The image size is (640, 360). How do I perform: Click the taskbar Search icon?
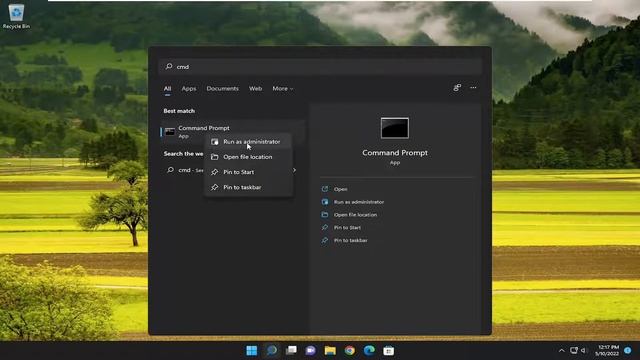[x=271, y=350]
